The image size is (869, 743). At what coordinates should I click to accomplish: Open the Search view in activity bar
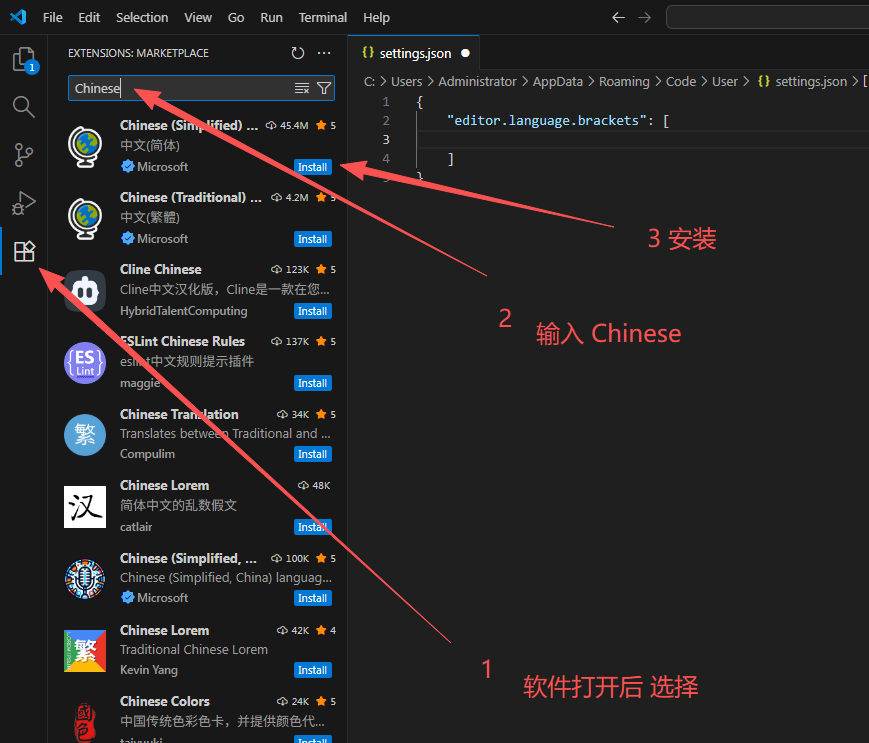(x=23, y=107)
